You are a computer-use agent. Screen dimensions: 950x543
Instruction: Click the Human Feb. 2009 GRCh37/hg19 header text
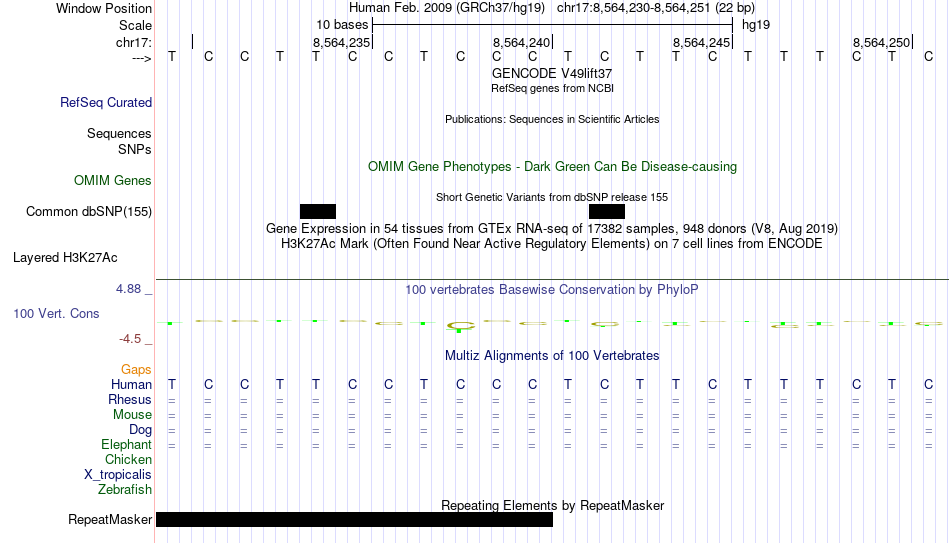pyautogui.click(x=447, y=8)
